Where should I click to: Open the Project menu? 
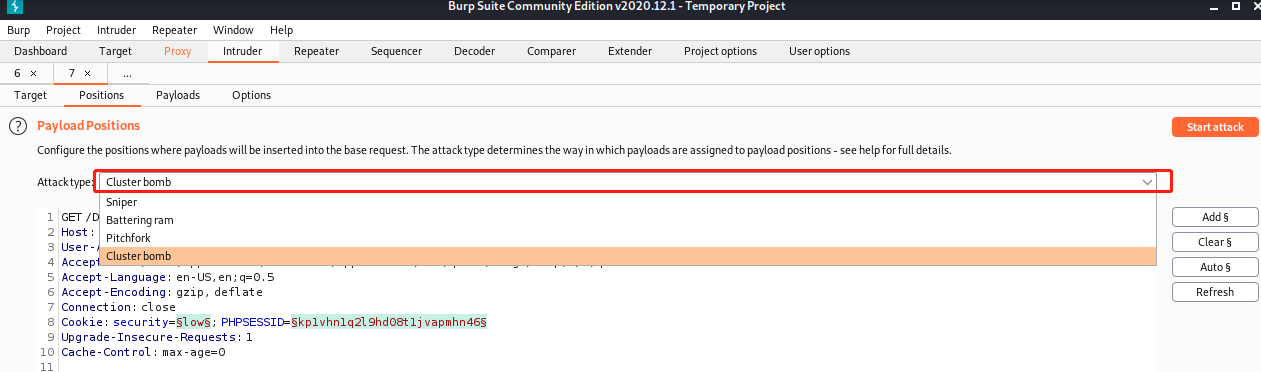63,31
